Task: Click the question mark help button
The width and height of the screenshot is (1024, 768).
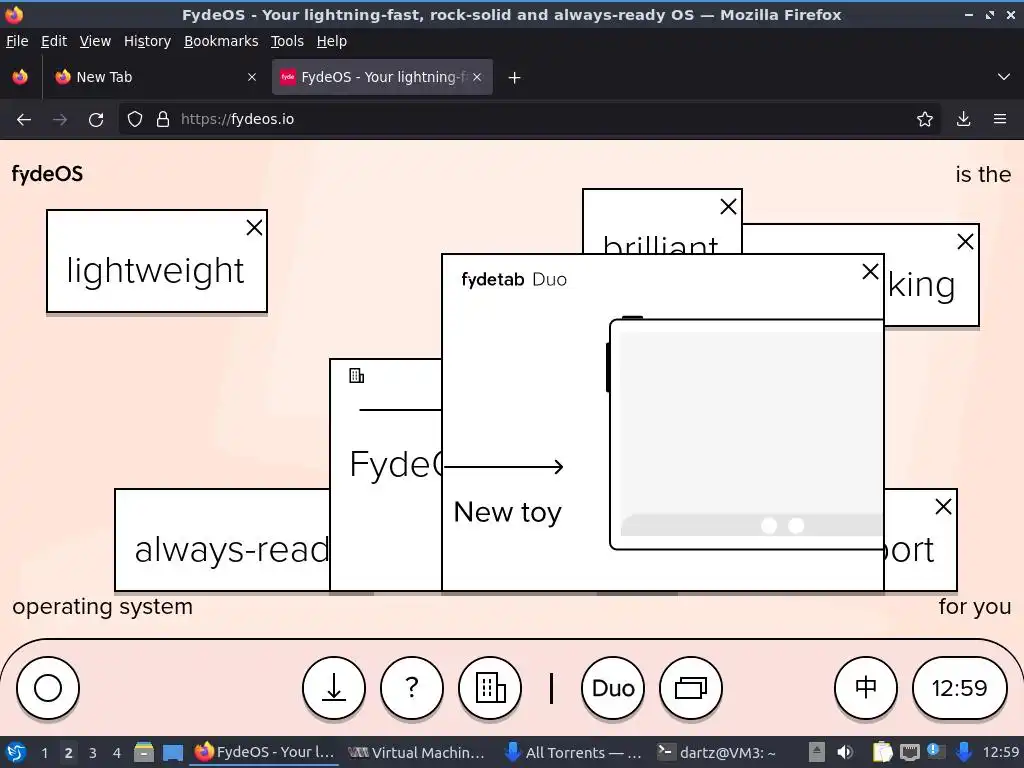Action: [x=411, y=688]
